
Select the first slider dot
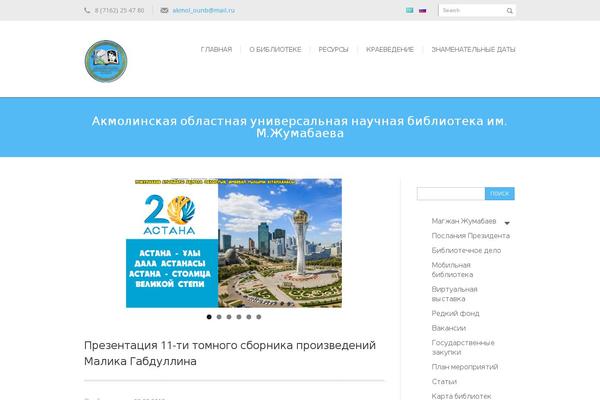(209, 317)
